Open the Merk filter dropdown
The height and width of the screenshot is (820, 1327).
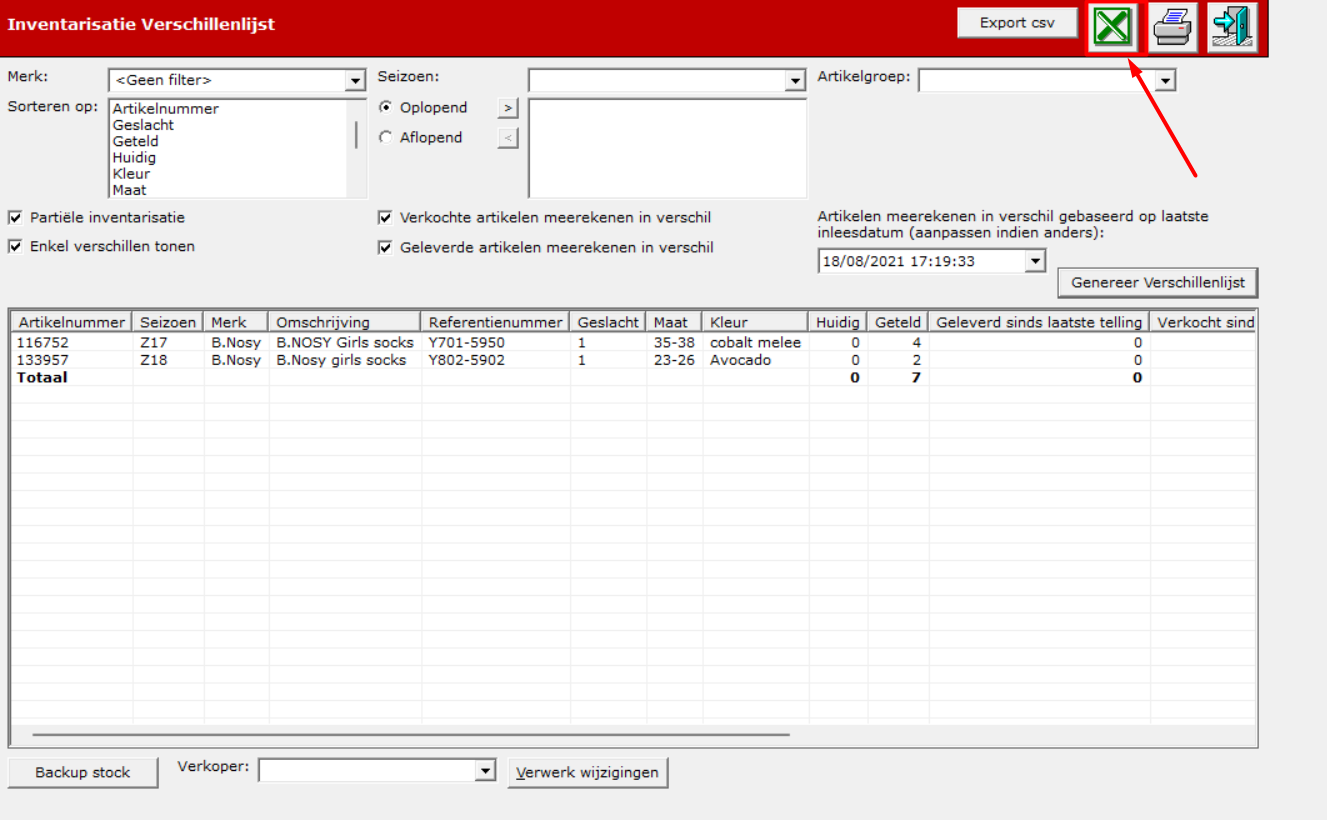(x=355, y=81)
